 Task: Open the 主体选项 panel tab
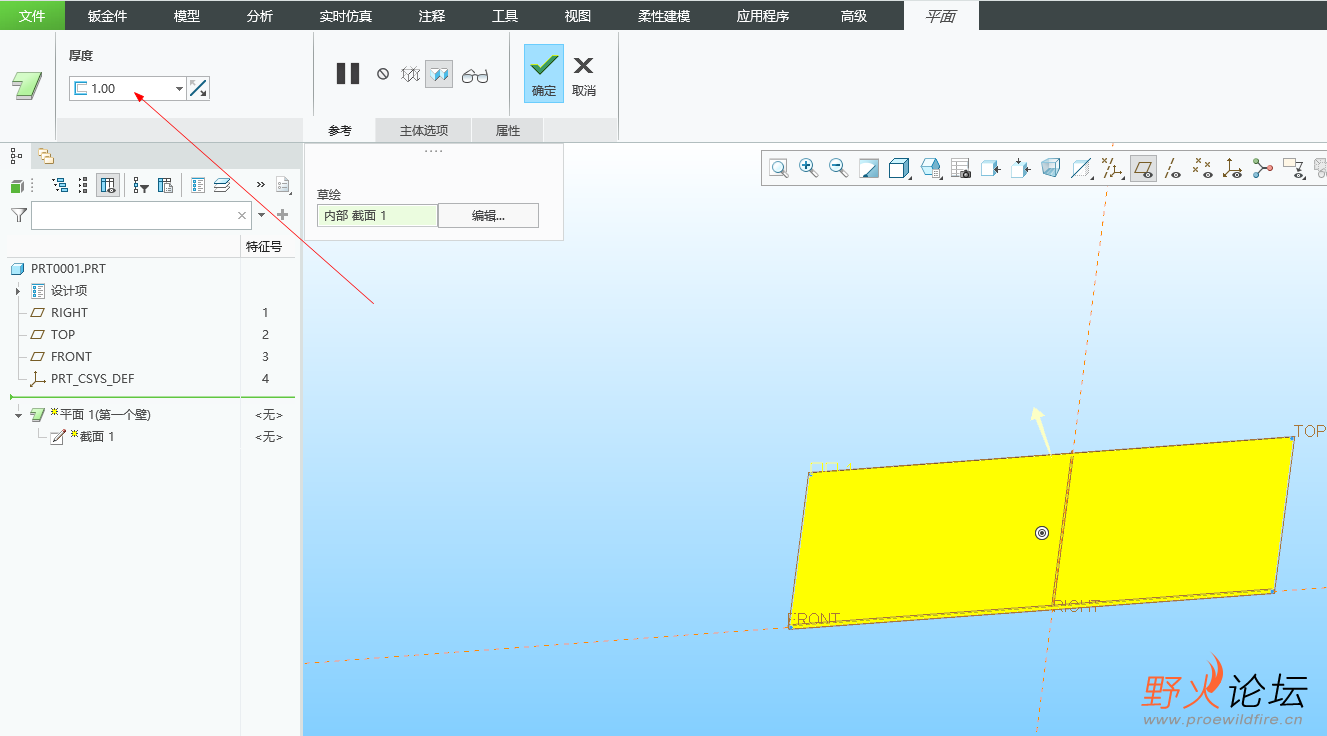(x=424, y=130)
